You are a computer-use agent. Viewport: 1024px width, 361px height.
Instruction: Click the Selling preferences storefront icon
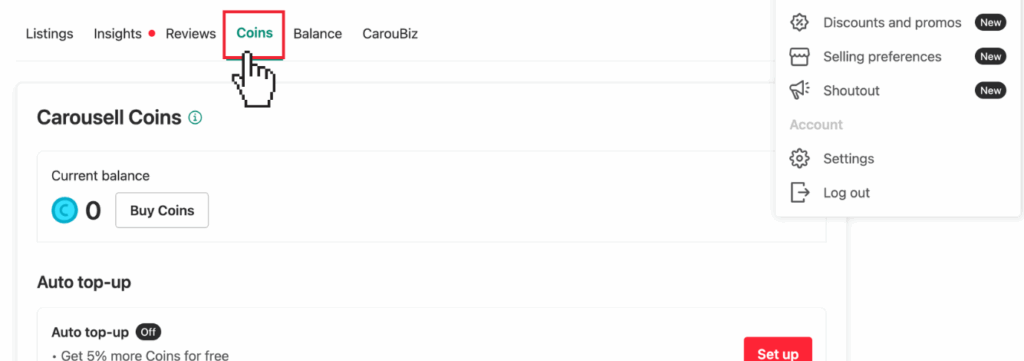pyautogui.click(x=799, y=57)
